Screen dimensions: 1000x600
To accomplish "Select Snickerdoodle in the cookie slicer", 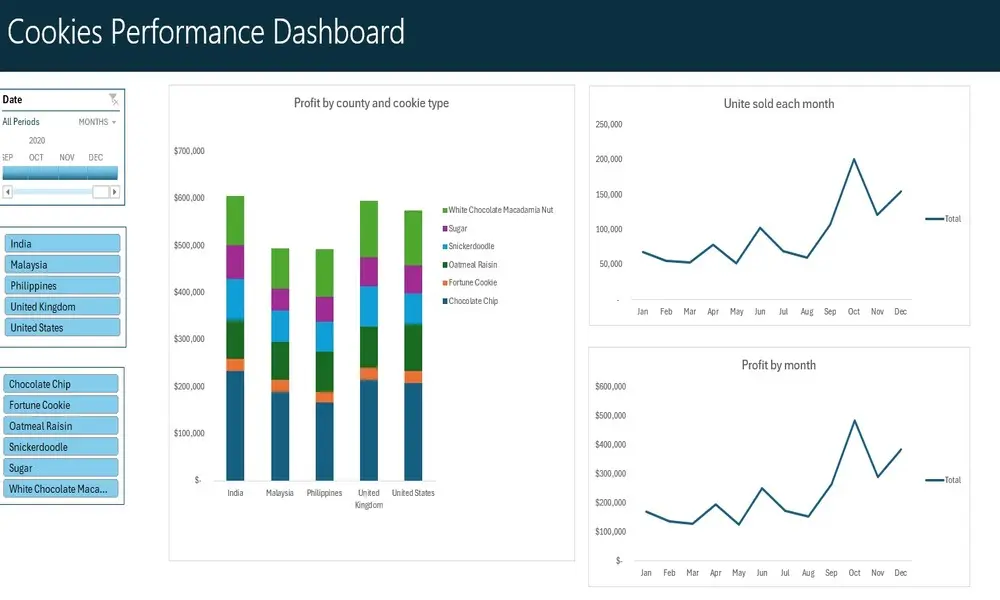I will click(x=62, y=446).
